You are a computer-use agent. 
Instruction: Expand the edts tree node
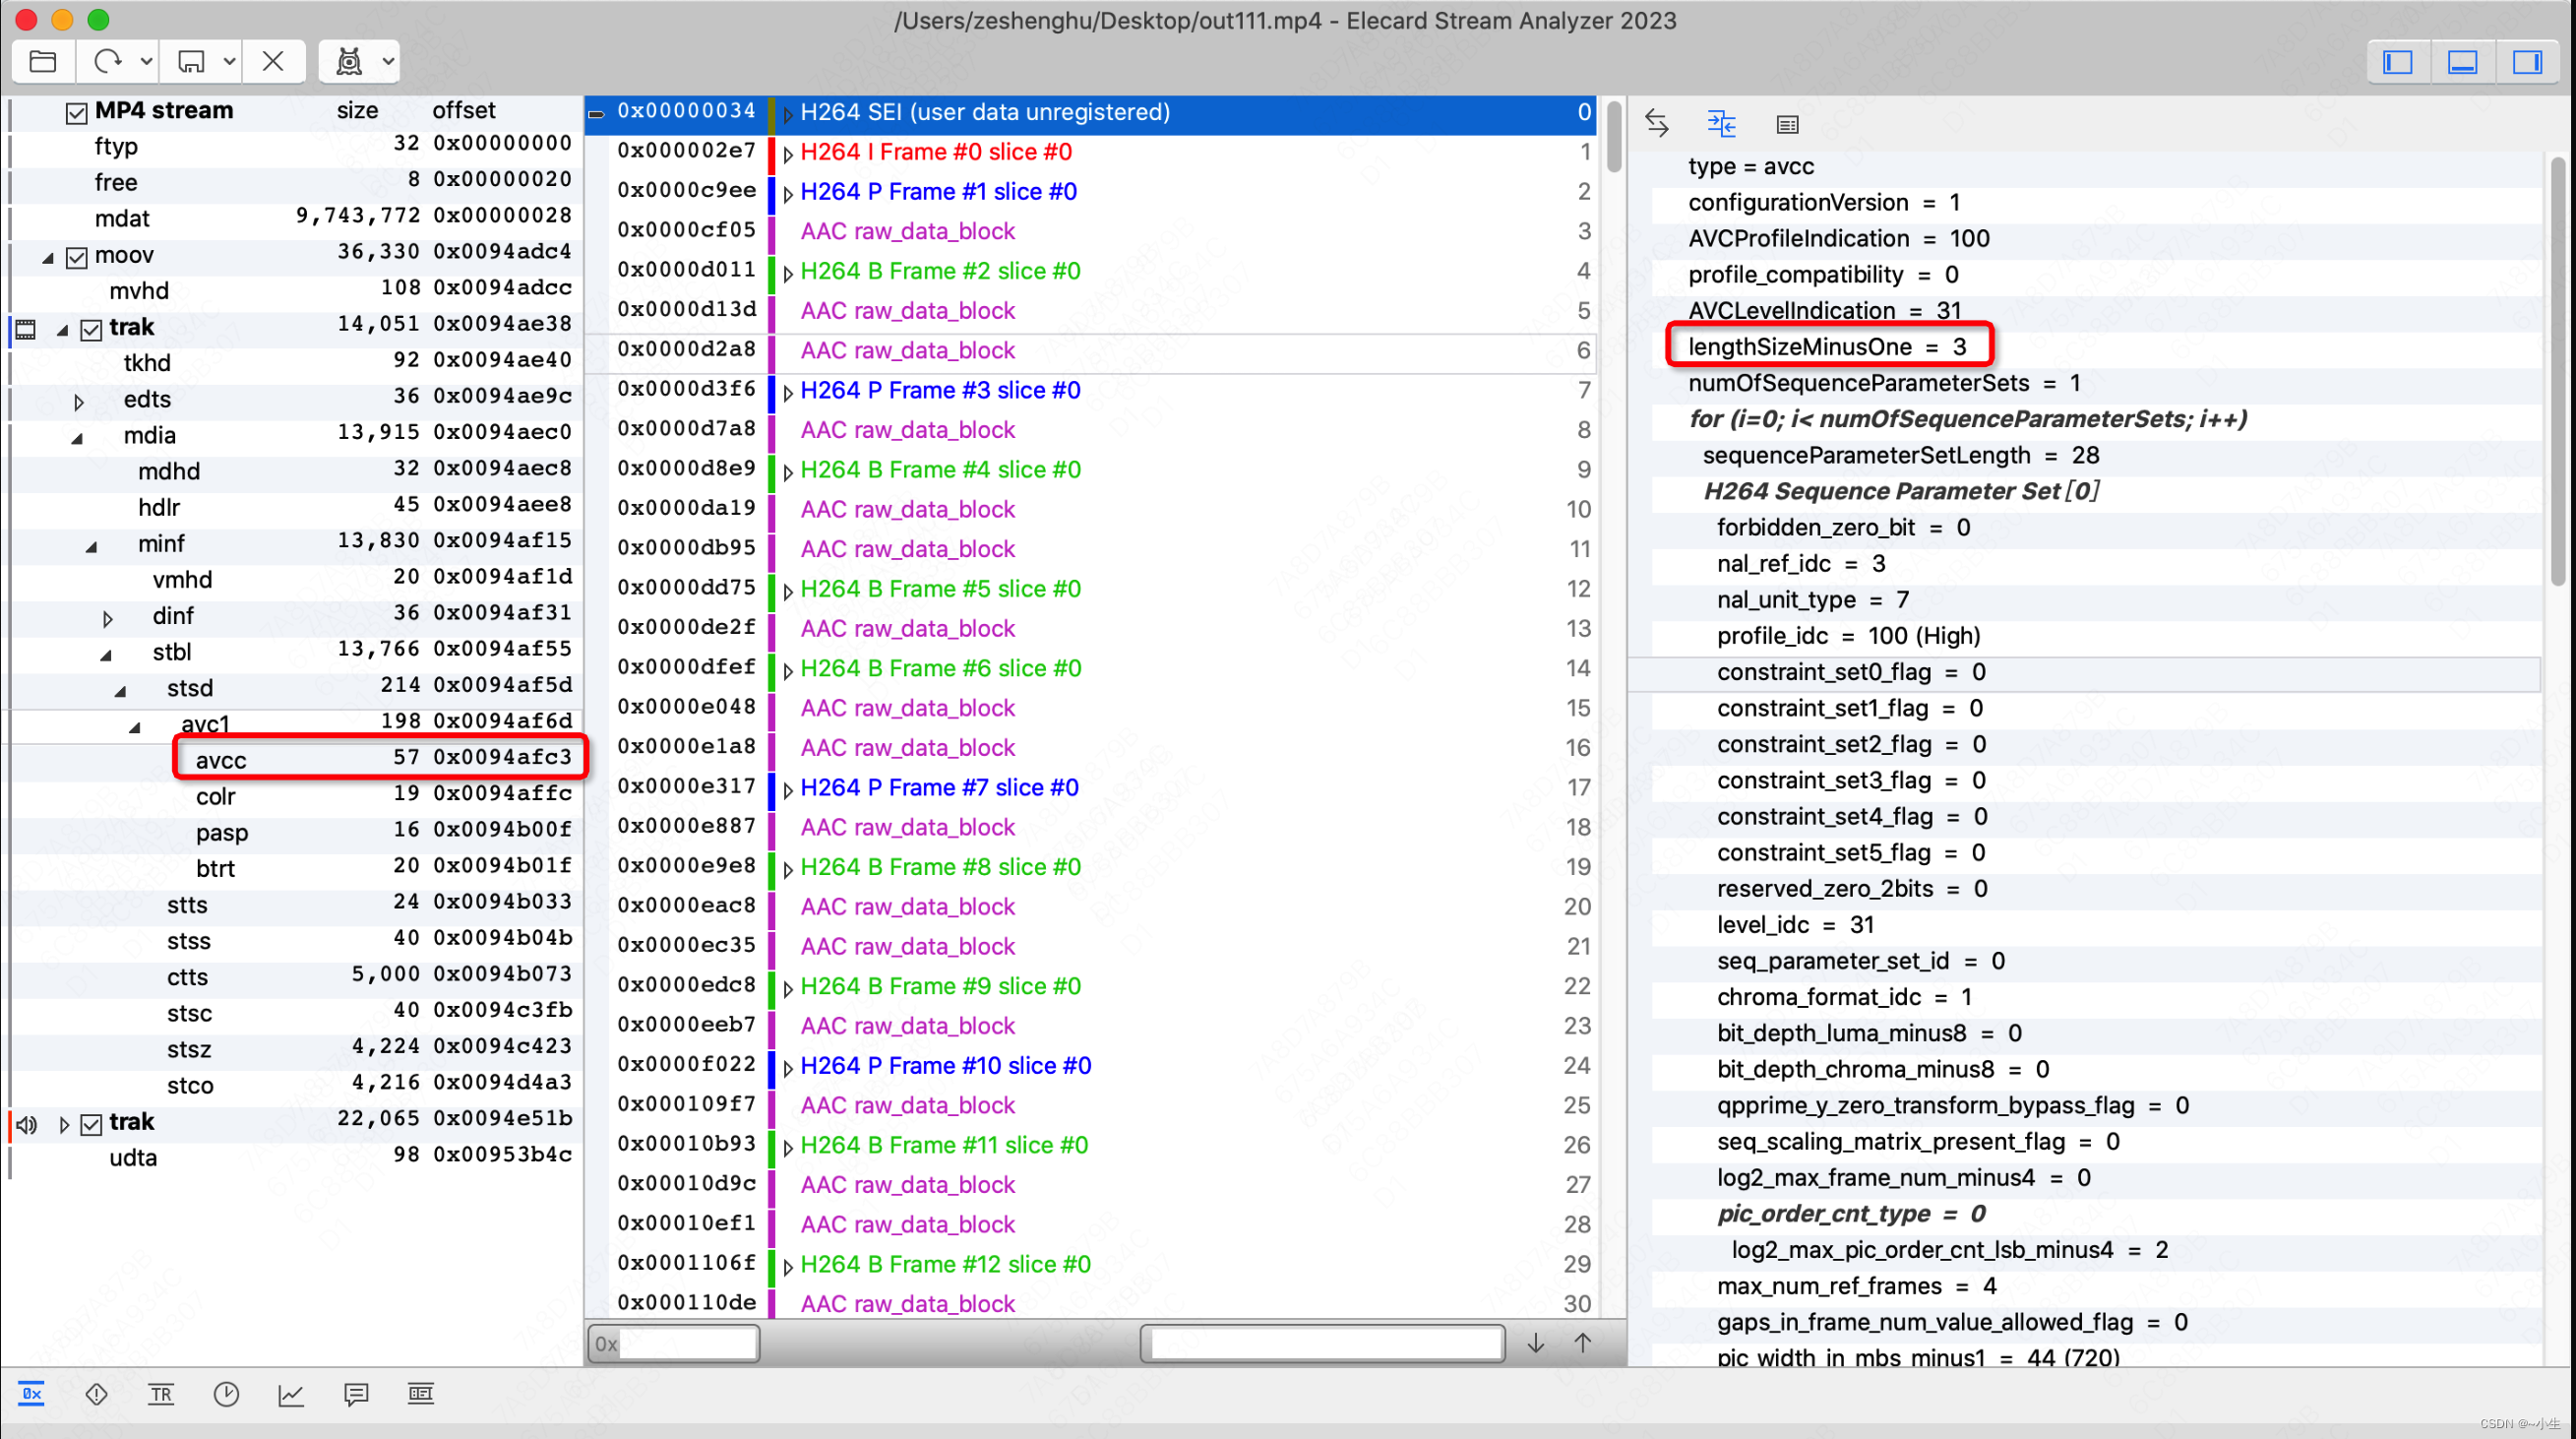click(79, 402)
